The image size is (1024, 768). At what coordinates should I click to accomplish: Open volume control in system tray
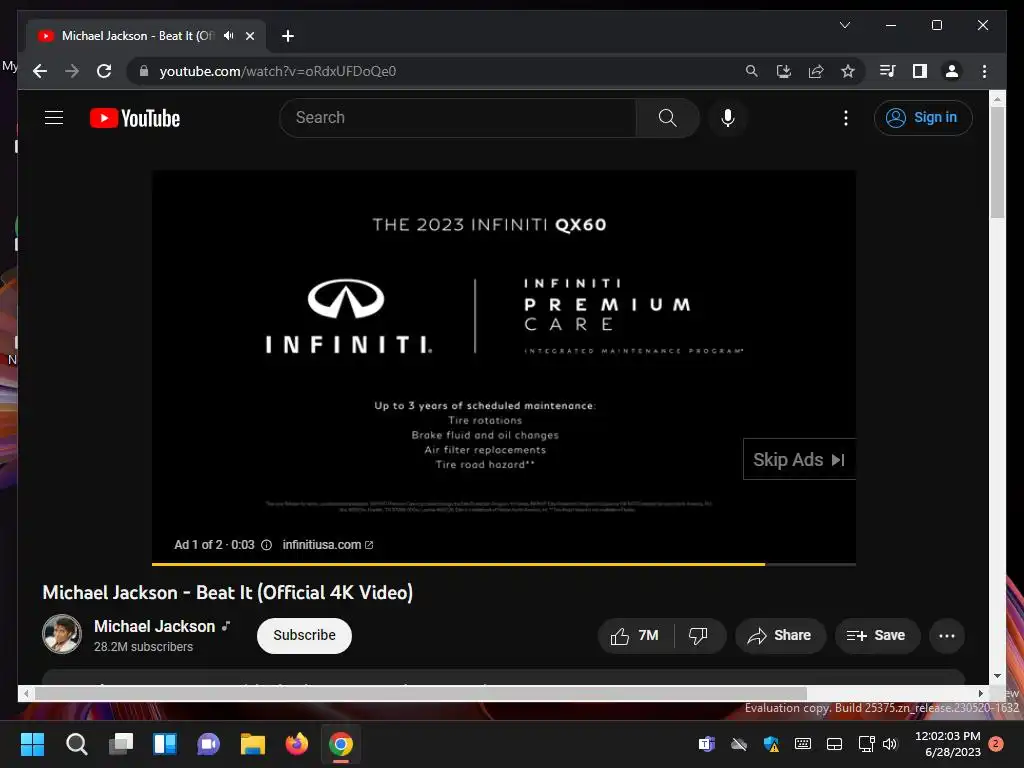coord(890,744)
